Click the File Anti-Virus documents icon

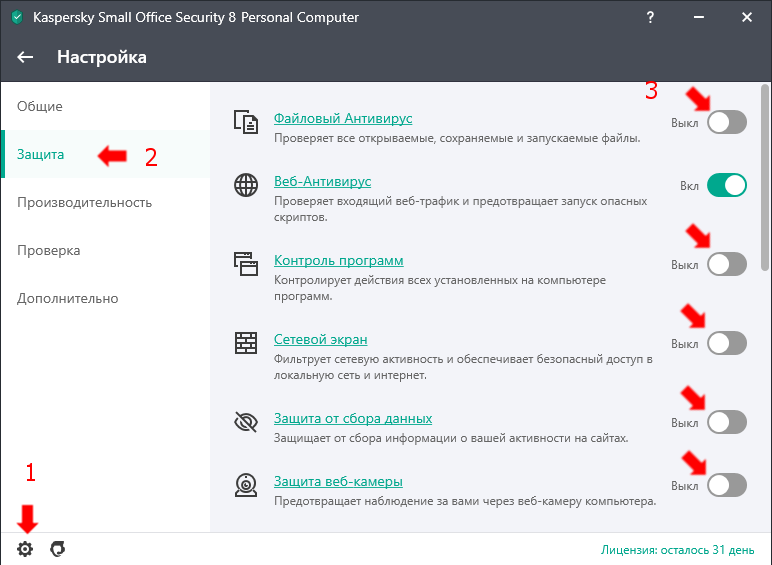(x=246, y=122)
